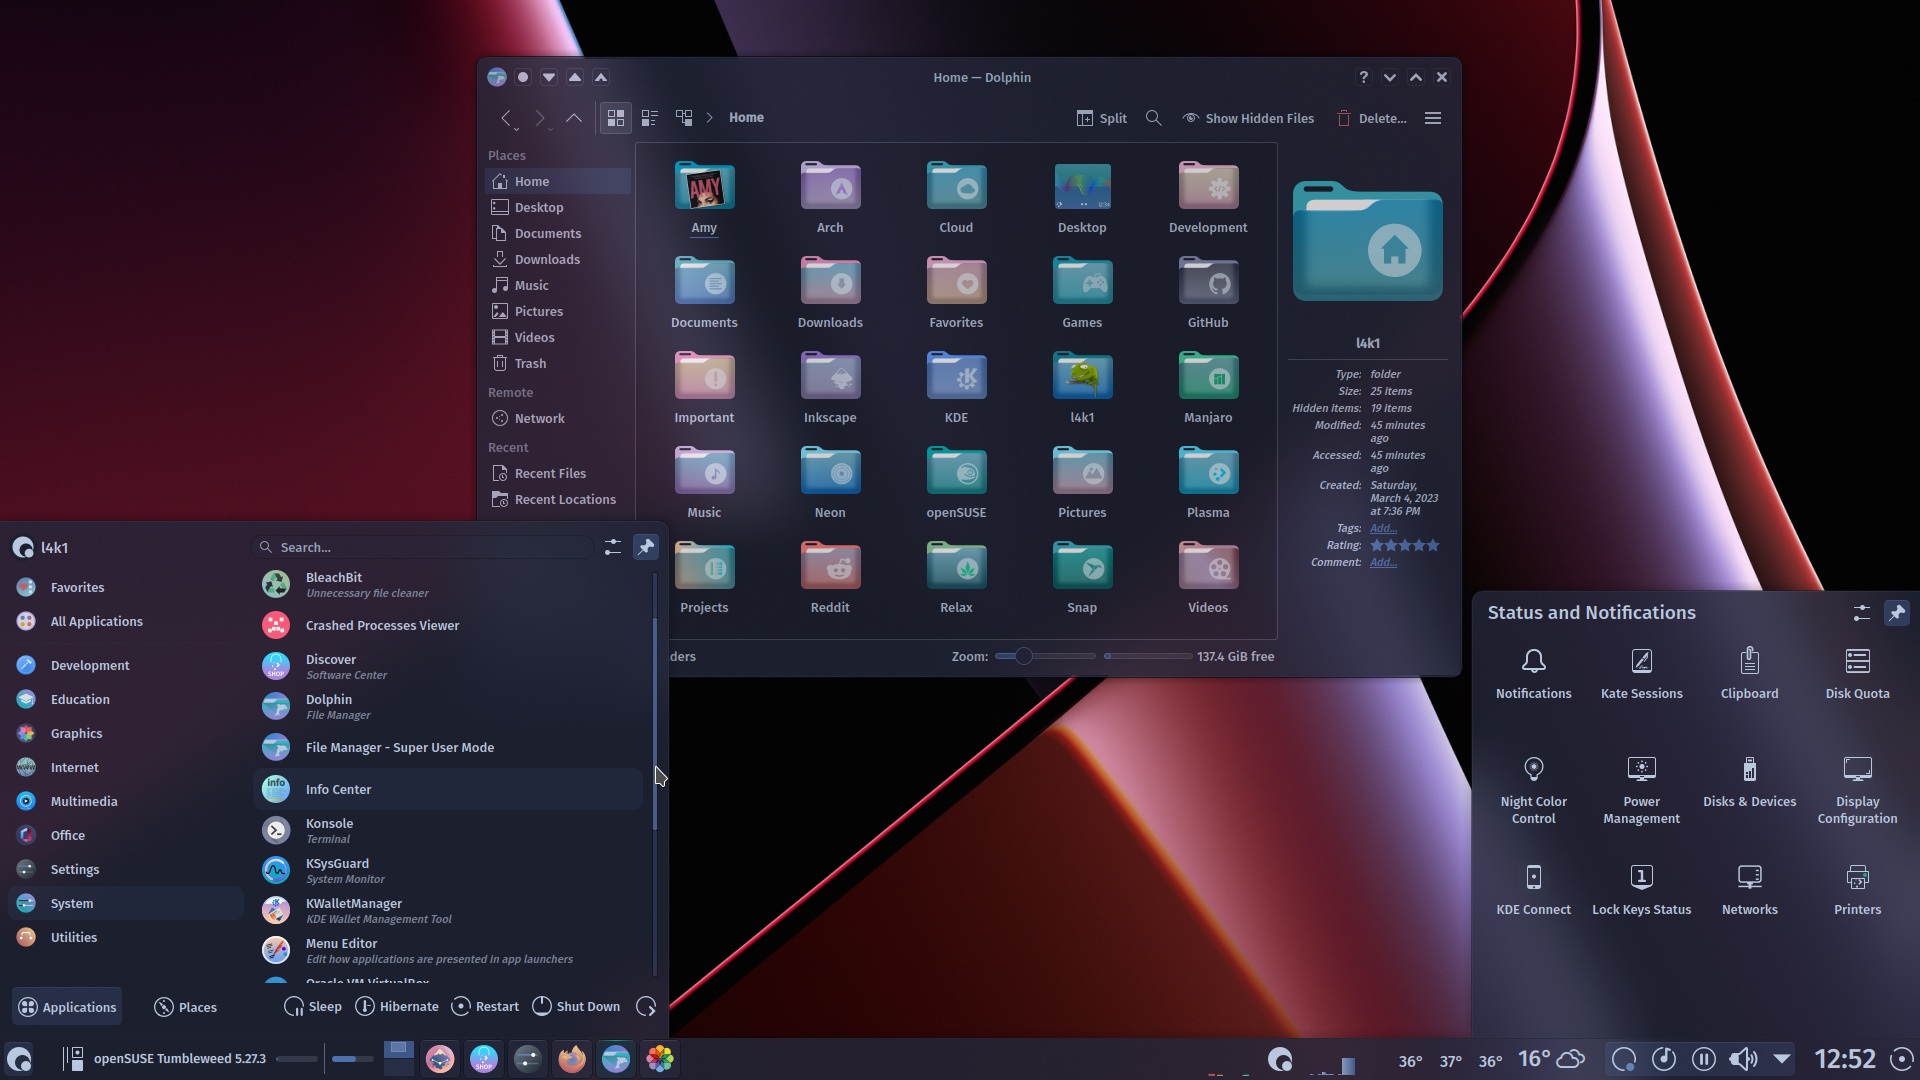Expand Dolphin breadcrumb chevron before Home
The height and width of the screenshot is (1080, 1920).
pyautogui.click(x=710, y=118)
